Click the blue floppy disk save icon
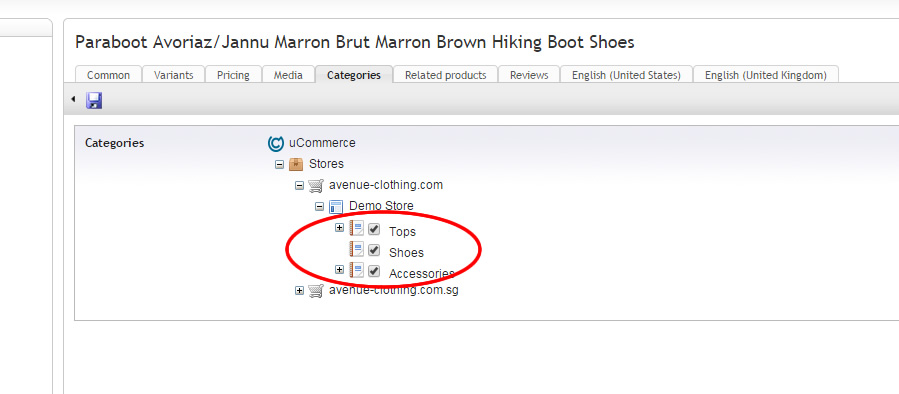899x394 pixels. pos(94,100)
